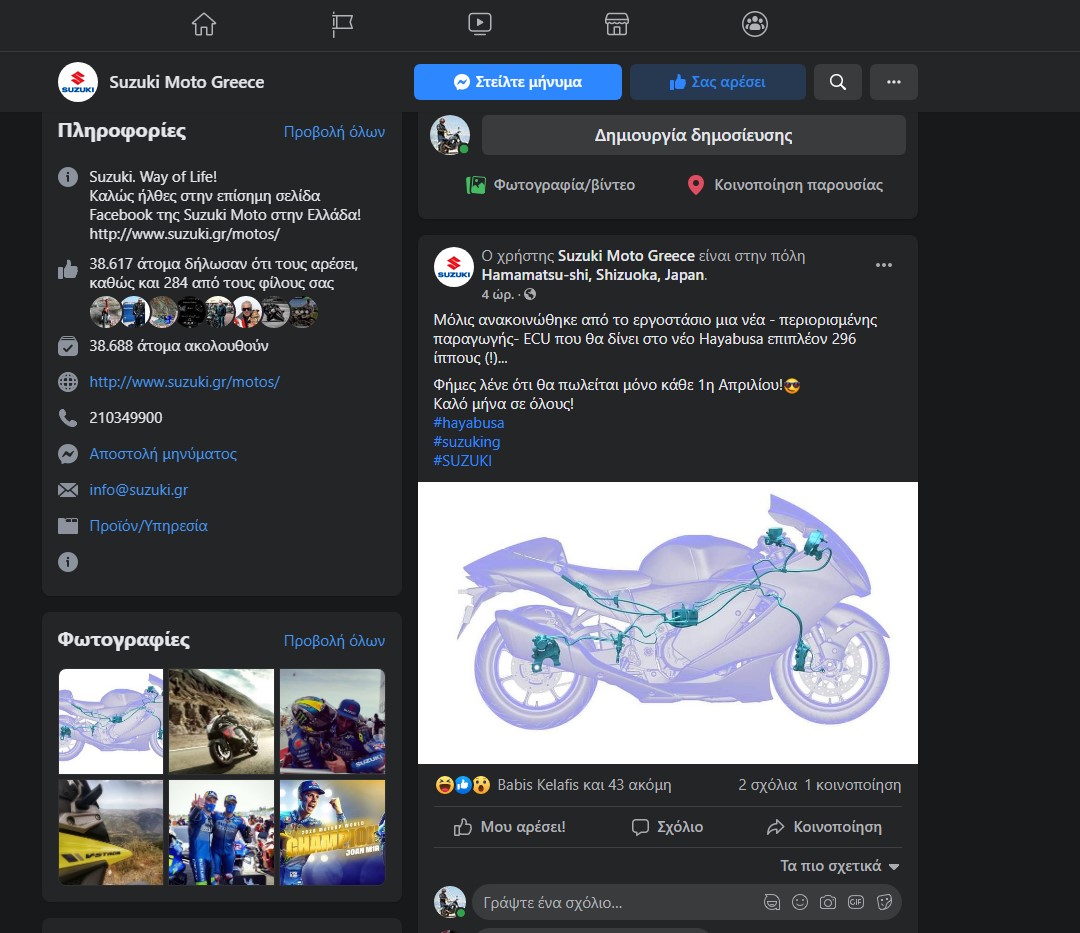Image resolution: width=1080 pixels, height=933 pixels.
Task: Open two riders thumbs-up photo thumbnail
Action: click(221, 832)
